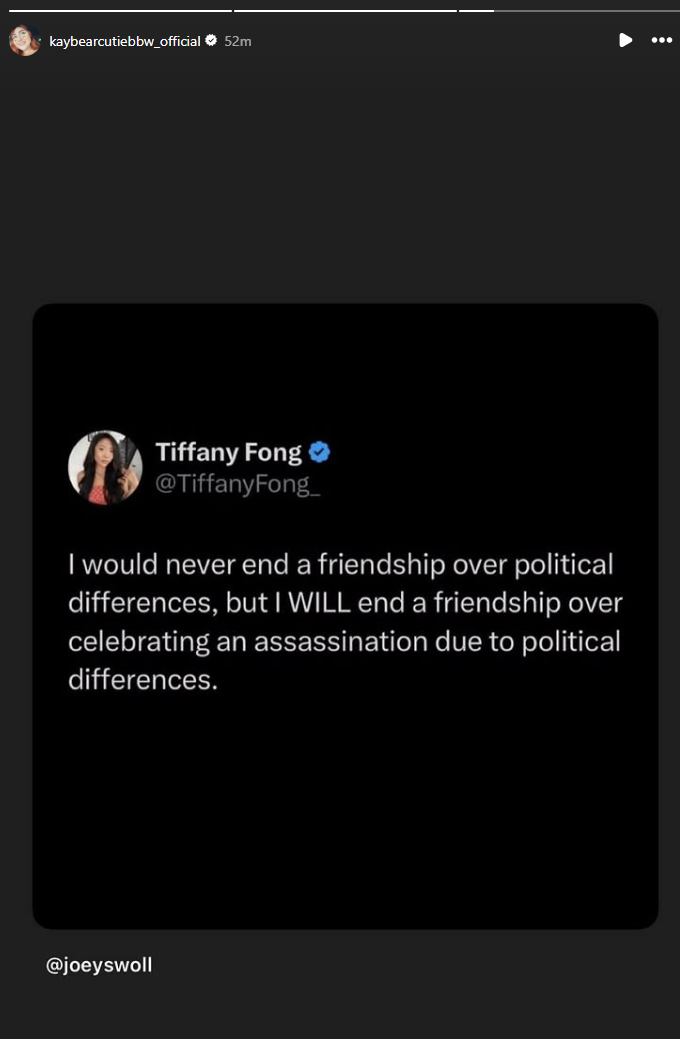680x1039 pixels.
Task: Click the @TiffanyFong_ handle
Action: pos(238,484)
